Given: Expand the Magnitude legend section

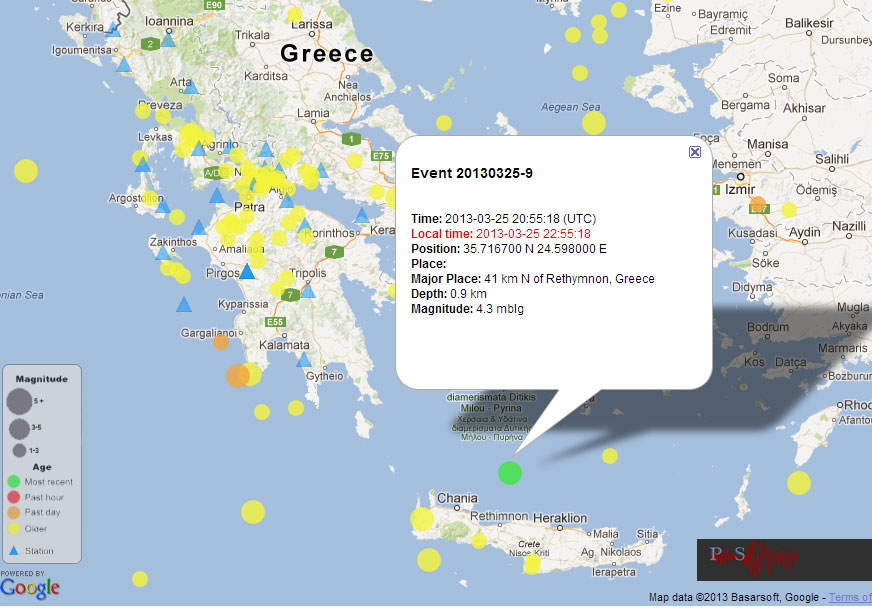Looking at the screenshot, I should click(41, 377).
